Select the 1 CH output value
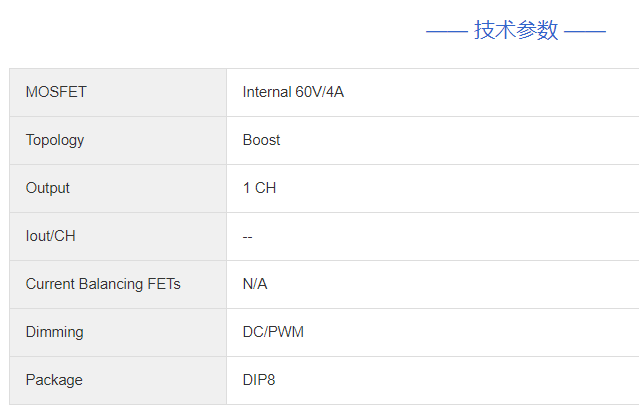Viewport: 639px width, 410px height. tap(259, 188)
